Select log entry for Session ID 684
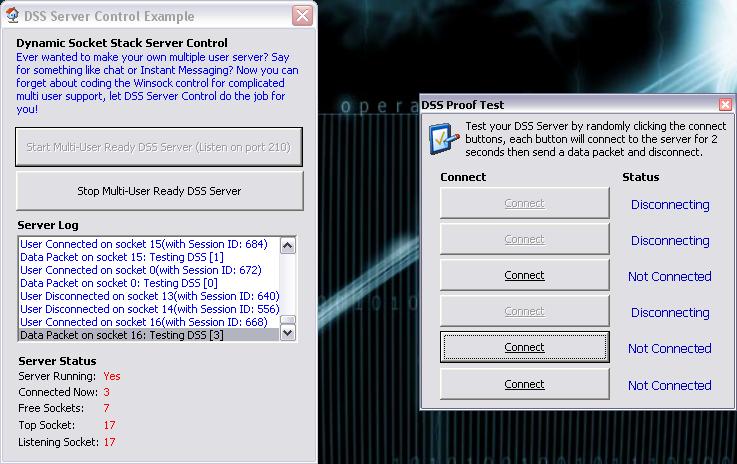 pos(144,244)
